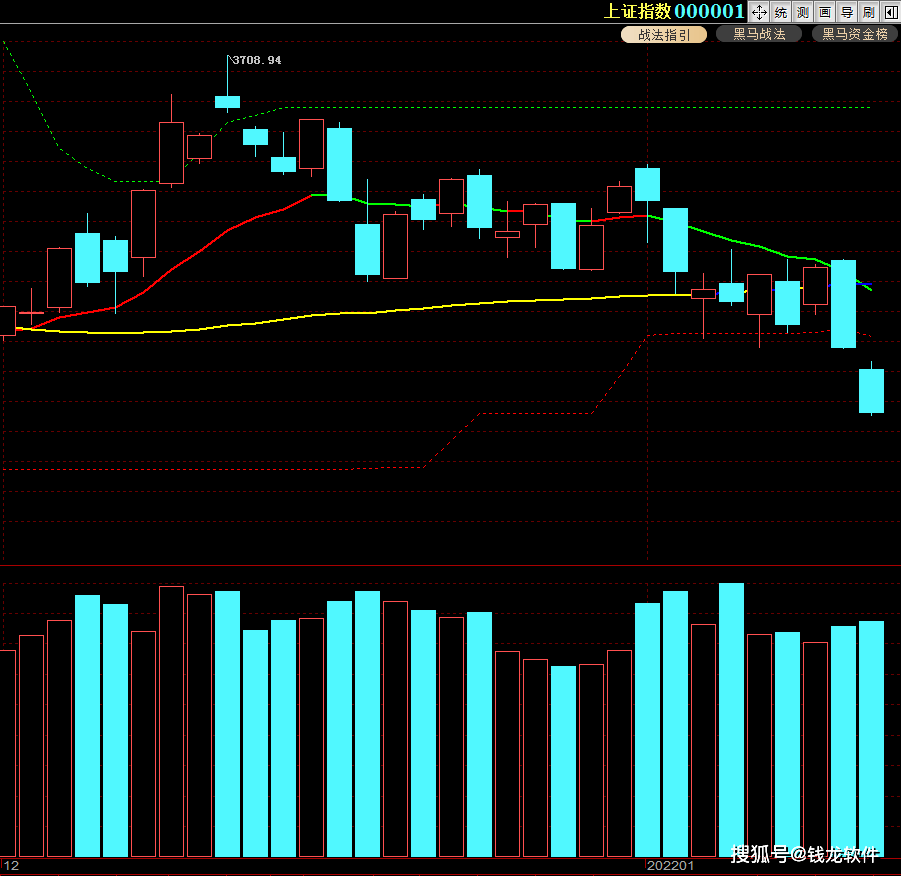This screenshot has height=876, width=901.
Task: Click the tallest cyan volume bar
Action: [x=731, y=720]
